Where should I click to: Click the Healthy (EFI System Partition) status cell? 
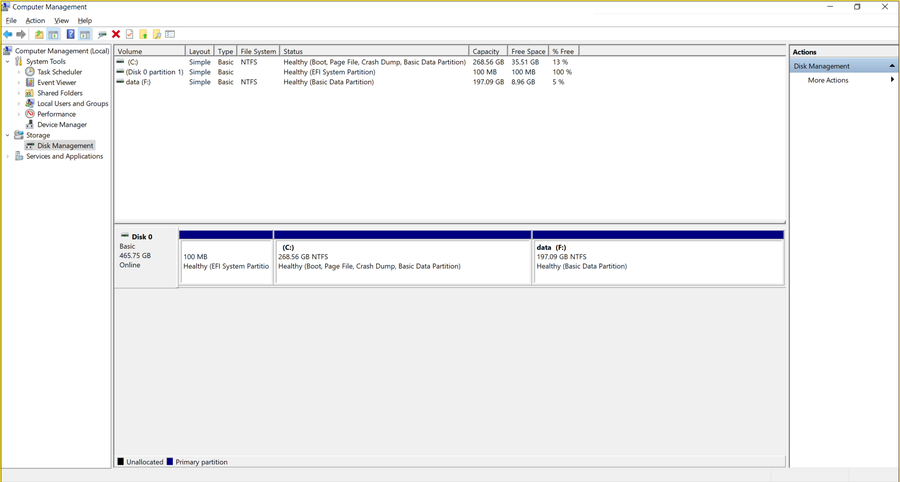329,72
